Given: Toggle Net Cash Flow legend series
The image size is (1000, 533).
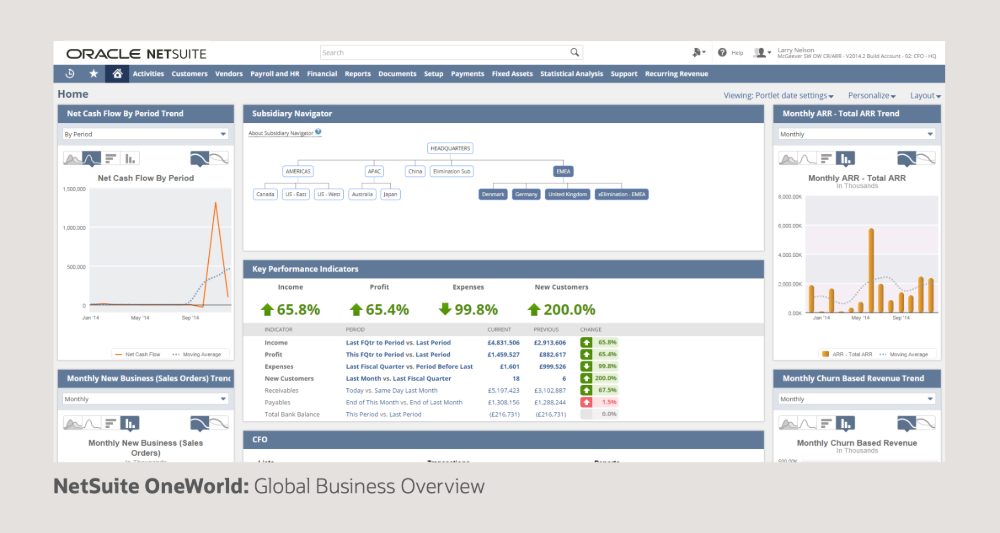Looking at the screenshot, I should (x=137, y=354).
